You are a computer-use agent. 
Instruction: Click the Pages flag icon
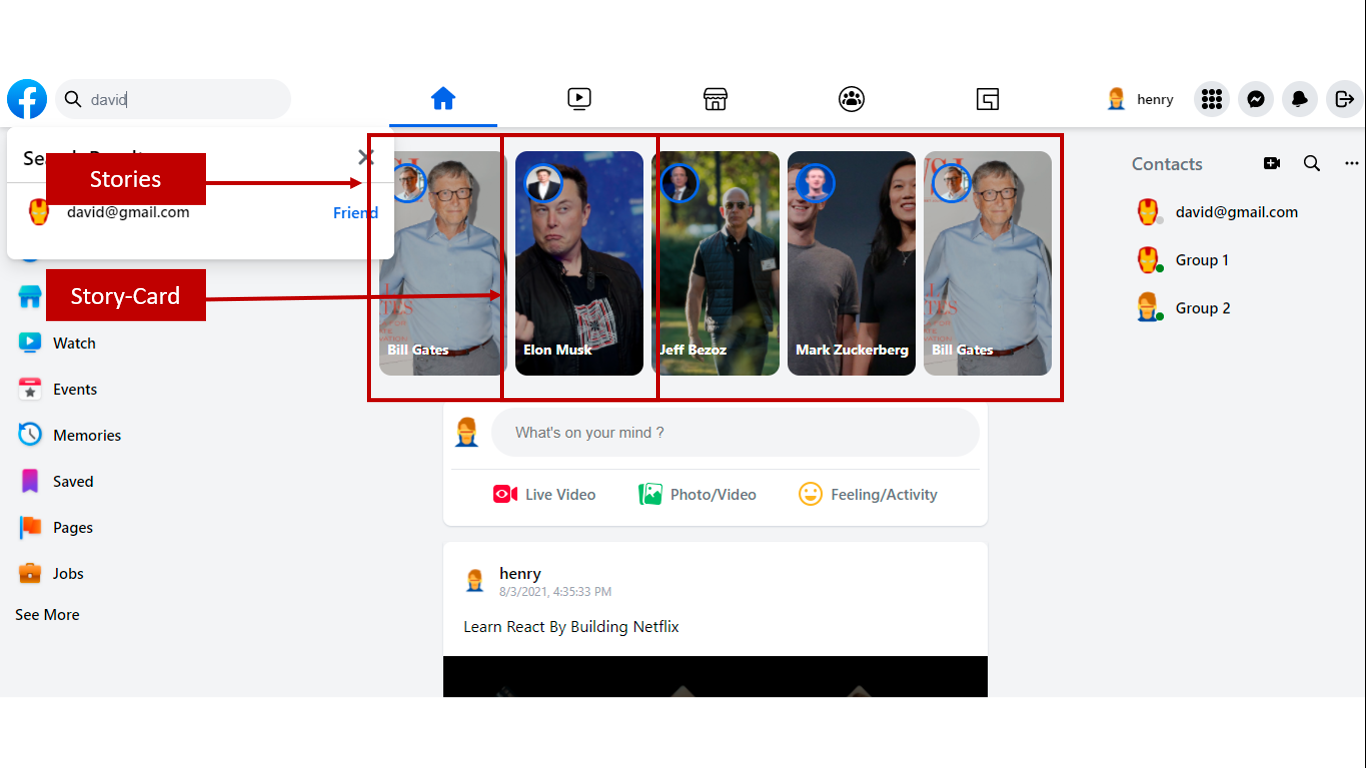point(30,527)
